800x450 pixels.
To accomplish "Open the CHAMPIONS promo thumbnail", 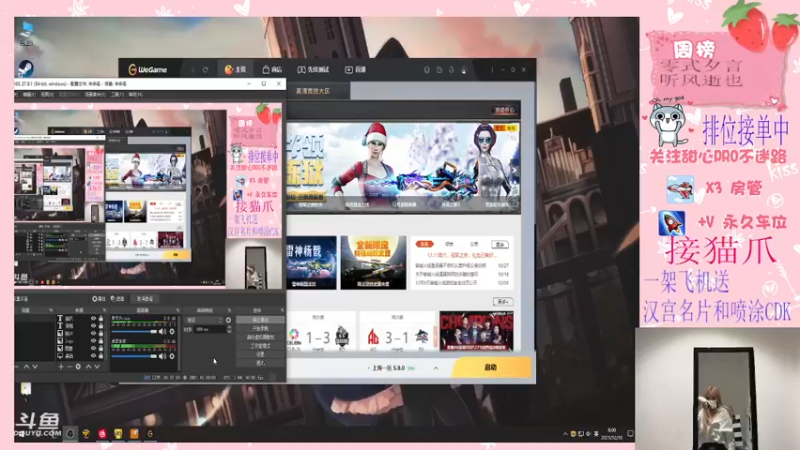I will click(x=477, y=331).
